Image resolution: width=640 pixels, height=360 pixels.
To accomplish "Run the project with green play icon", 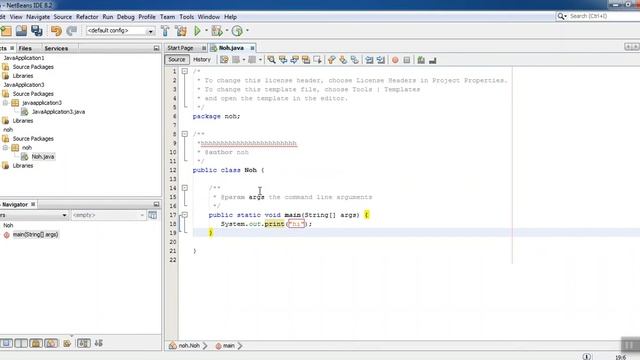I will (x=198, y=31).
